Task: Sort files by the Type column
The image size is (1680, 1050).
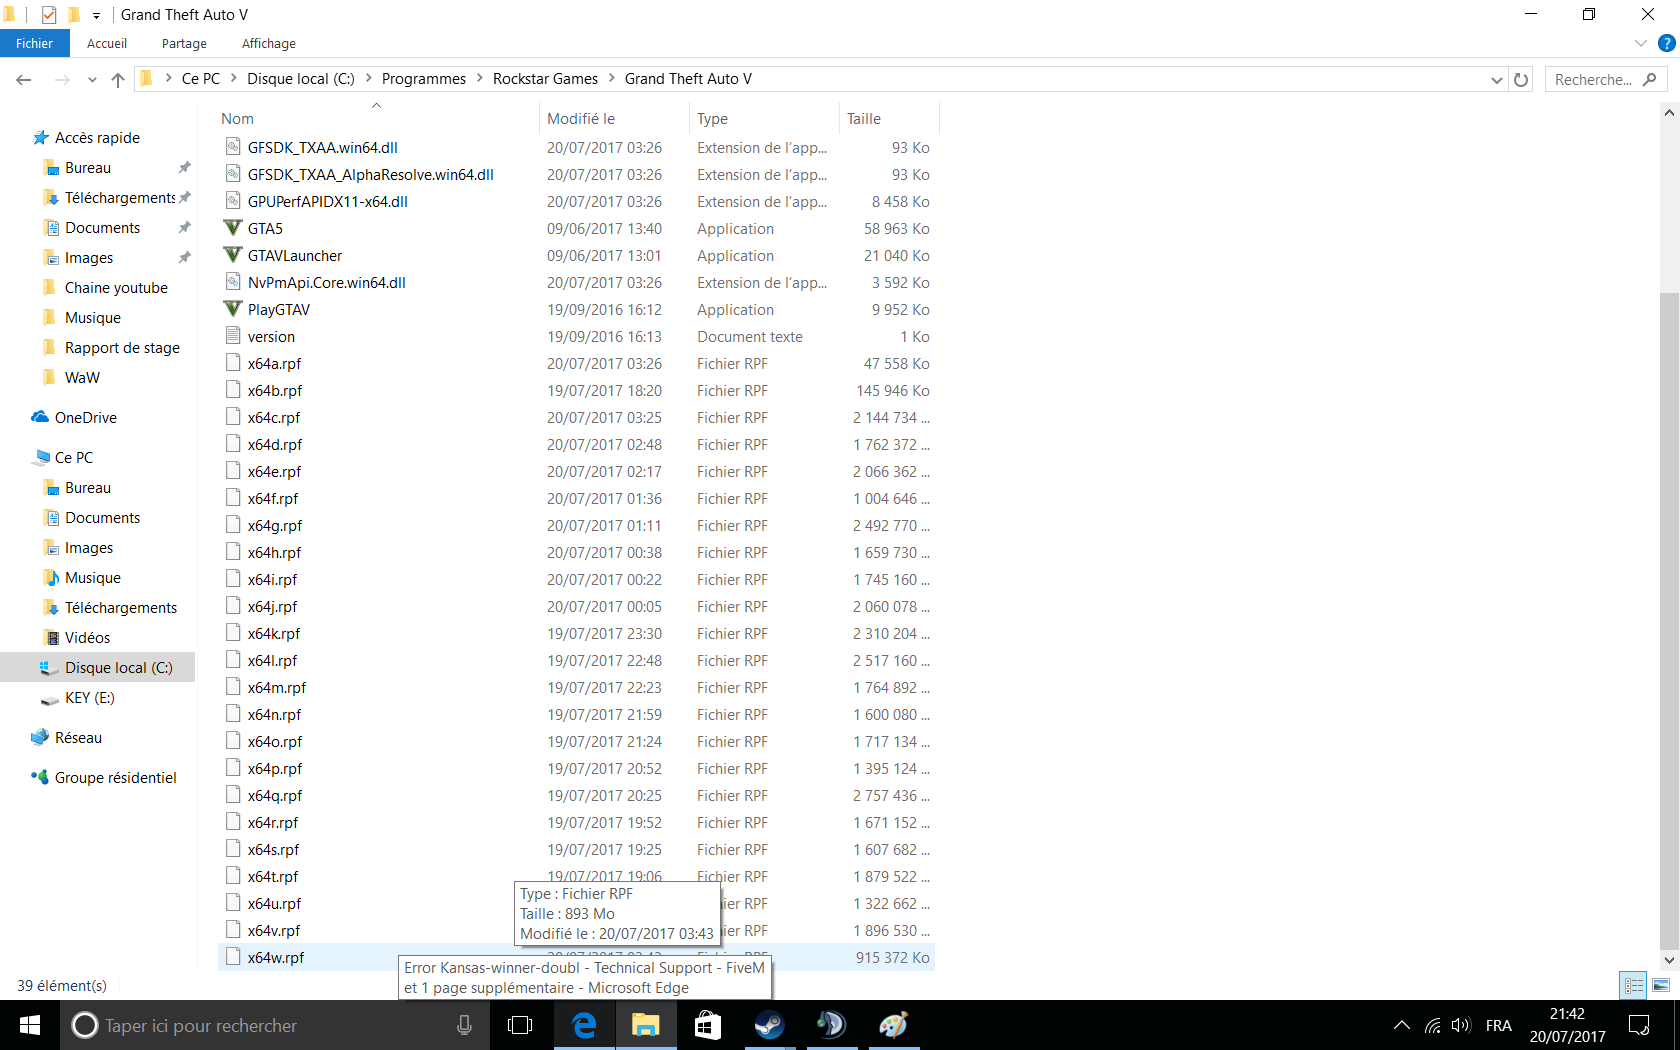Action: point(764,118)
